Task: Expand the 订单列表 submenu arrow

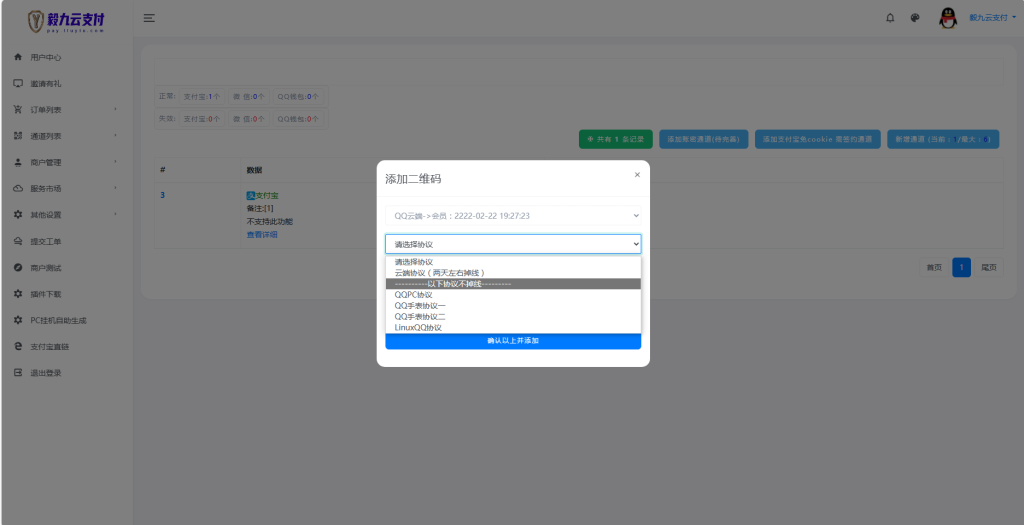Action: (116, 109)
